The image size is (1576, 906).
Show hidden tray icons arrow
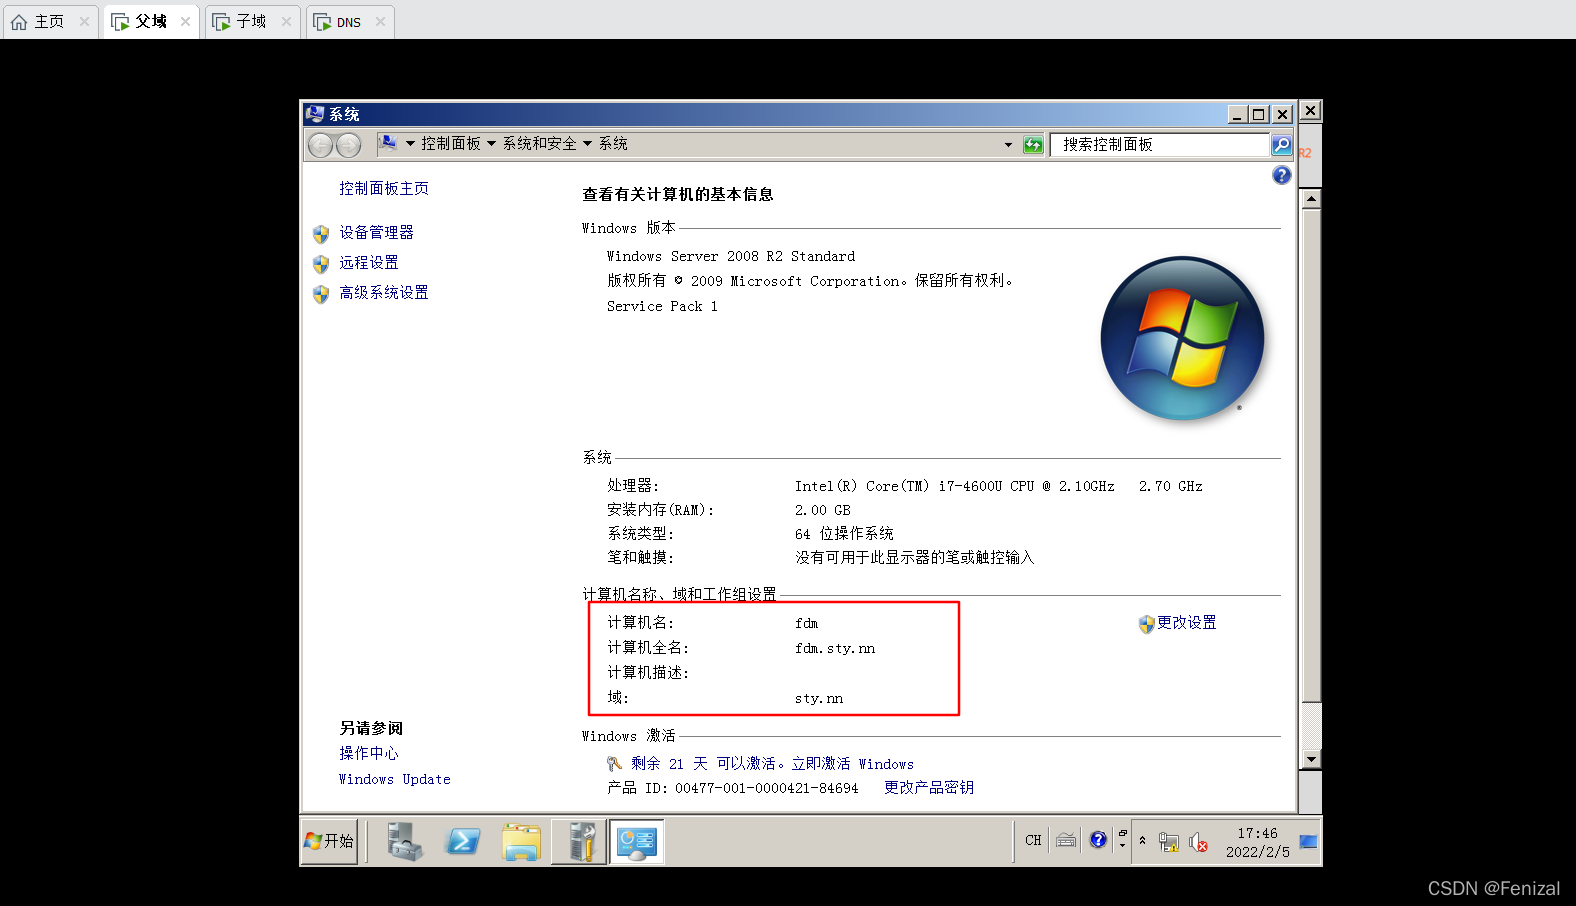pyautogui.click(x=1142, y=841)
